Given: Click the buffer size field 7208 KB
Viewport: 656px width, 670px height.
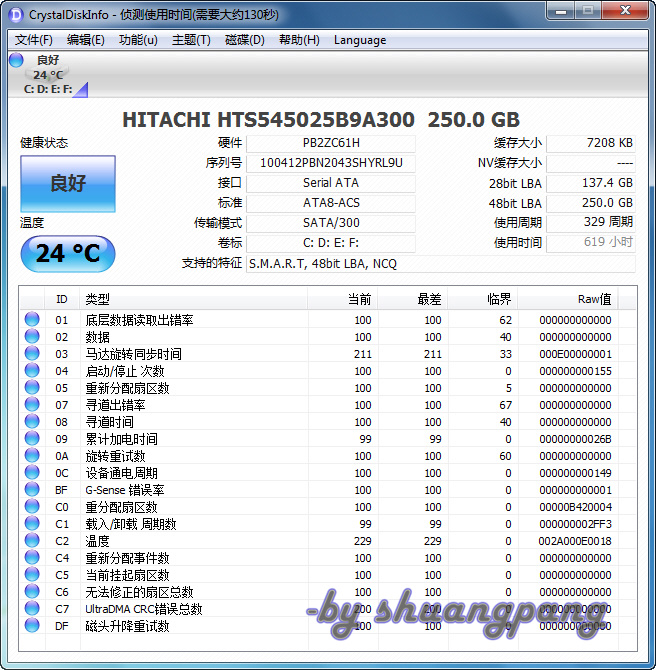Looking at the screenshot, I should tap(591, 143).
